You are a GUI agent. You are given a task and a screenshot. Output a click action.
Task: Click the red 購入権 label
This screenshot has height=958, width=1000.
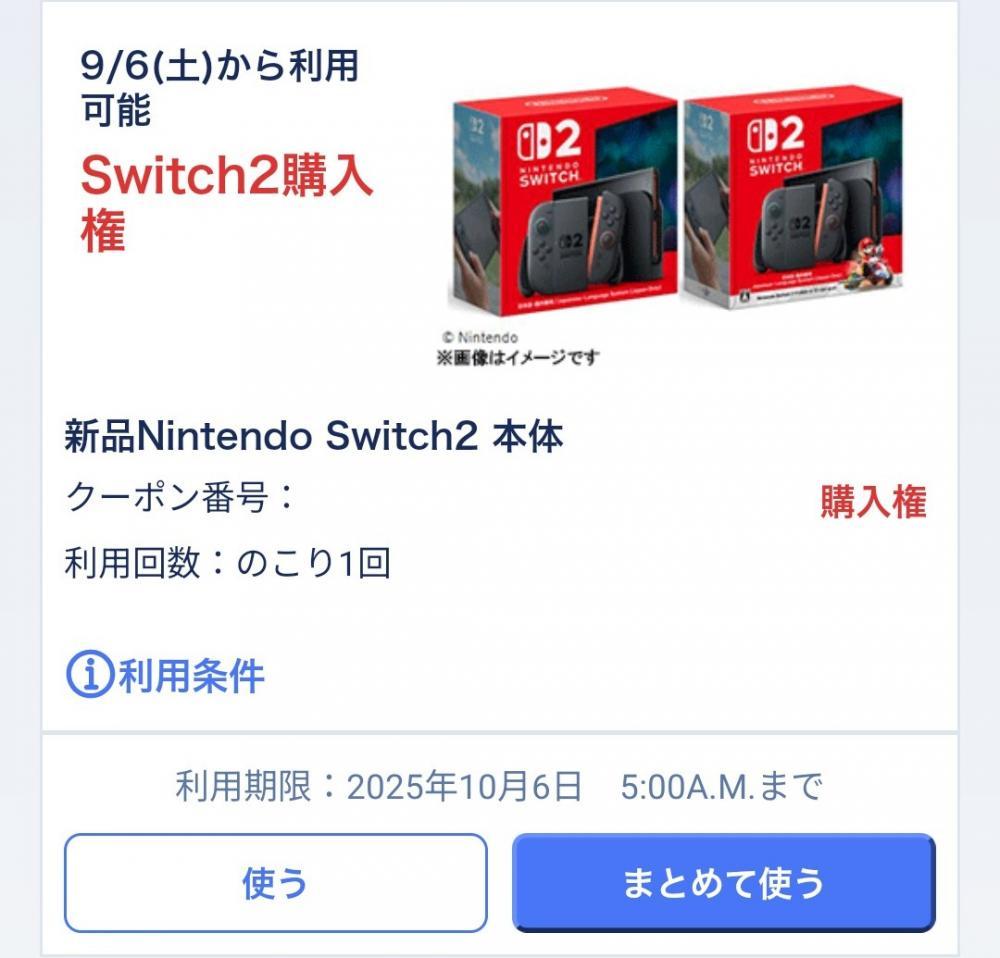tap(873, 501)
